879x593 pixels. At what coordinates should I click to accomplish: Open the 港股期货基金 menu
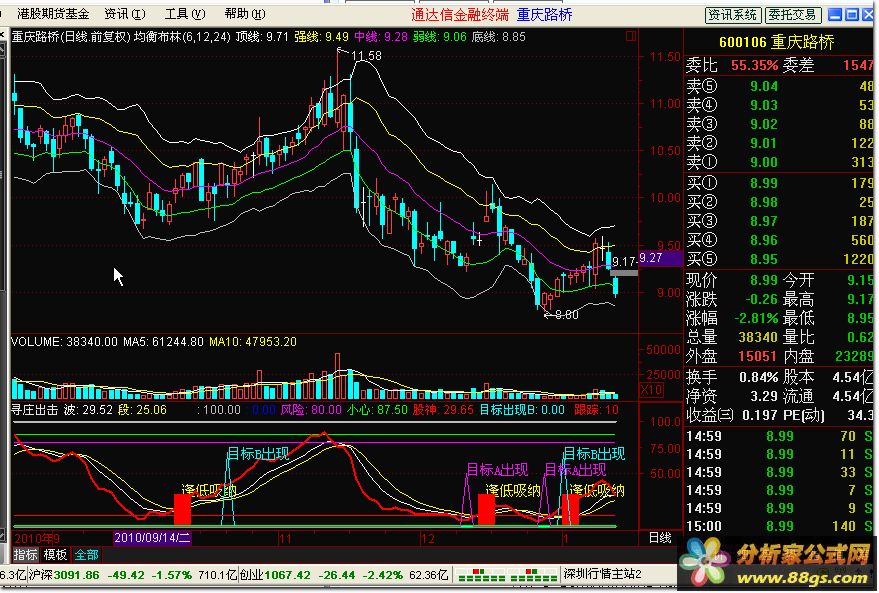click(53, 13)
